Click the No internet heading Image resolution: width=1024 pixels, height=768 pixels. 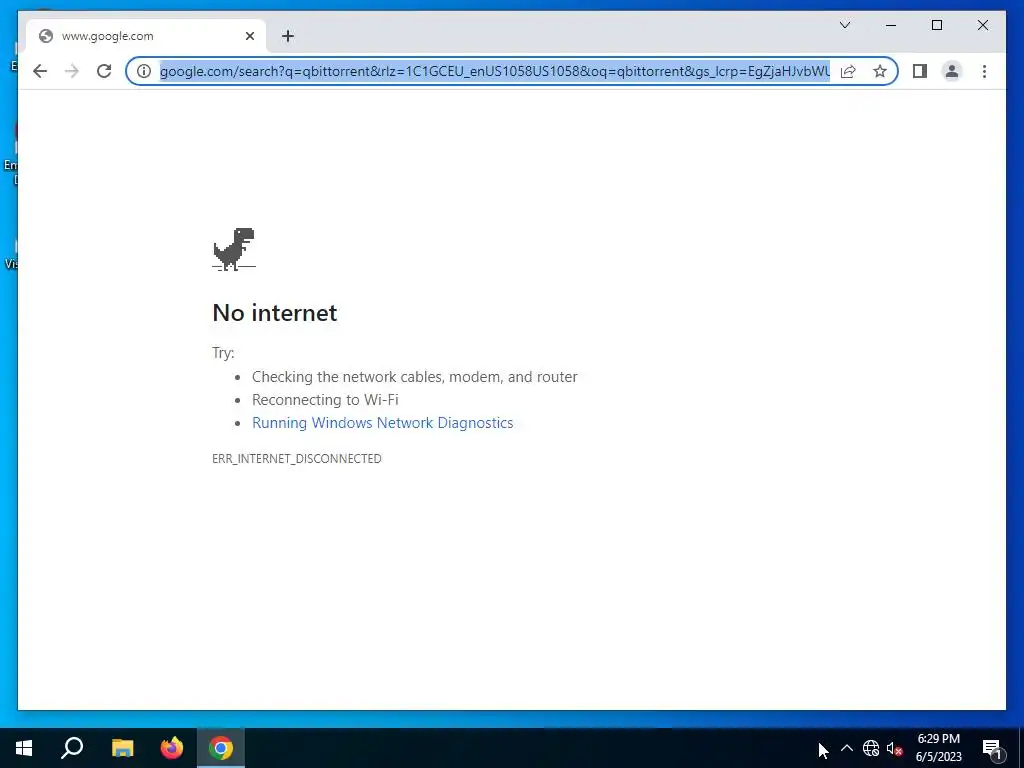tap(275, 313)
